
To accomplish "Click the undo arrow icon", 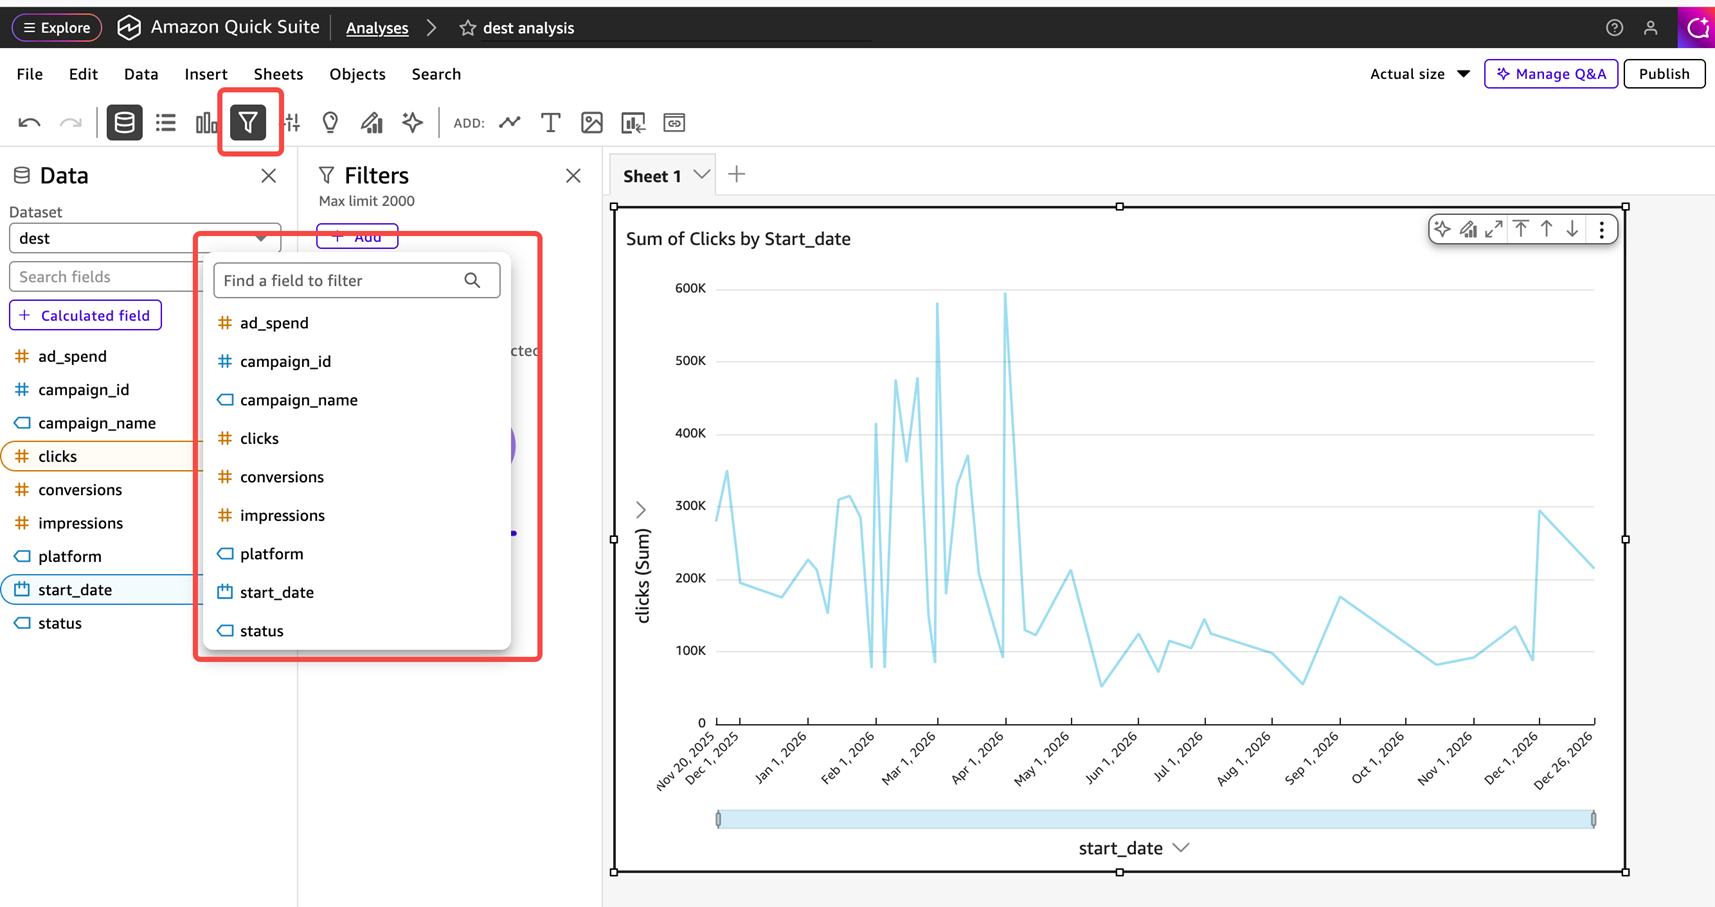I will point(29,123).
